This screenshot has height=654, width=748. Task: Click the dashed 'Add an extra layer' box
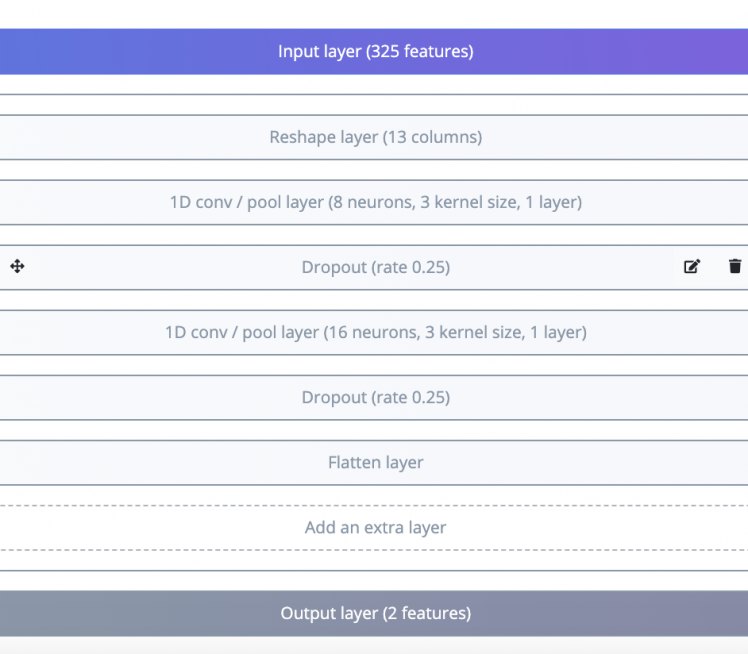pos(374,527)
